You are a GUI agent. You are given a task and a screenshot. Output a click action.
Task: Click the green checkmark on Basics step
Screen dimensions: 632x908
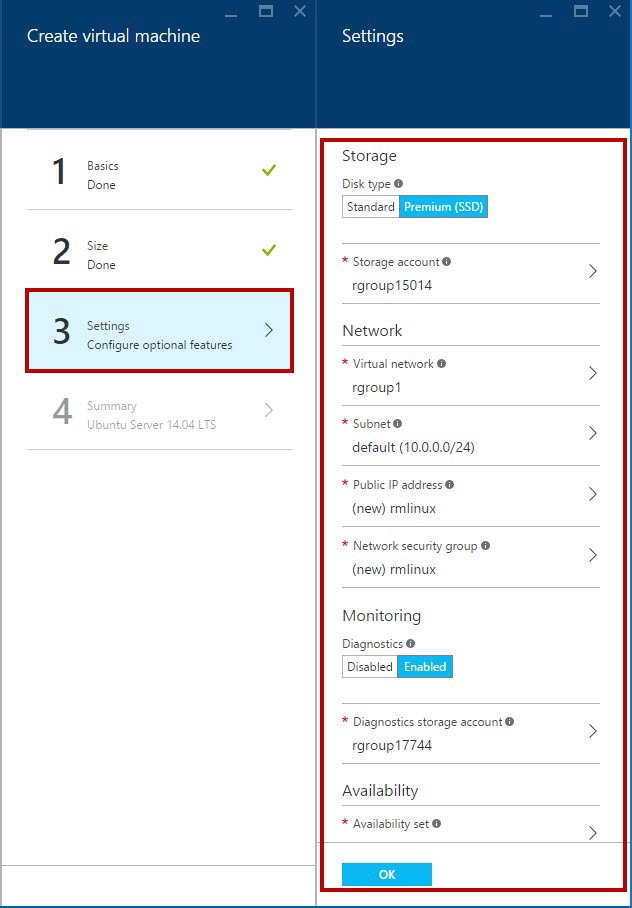click(269, 170)
